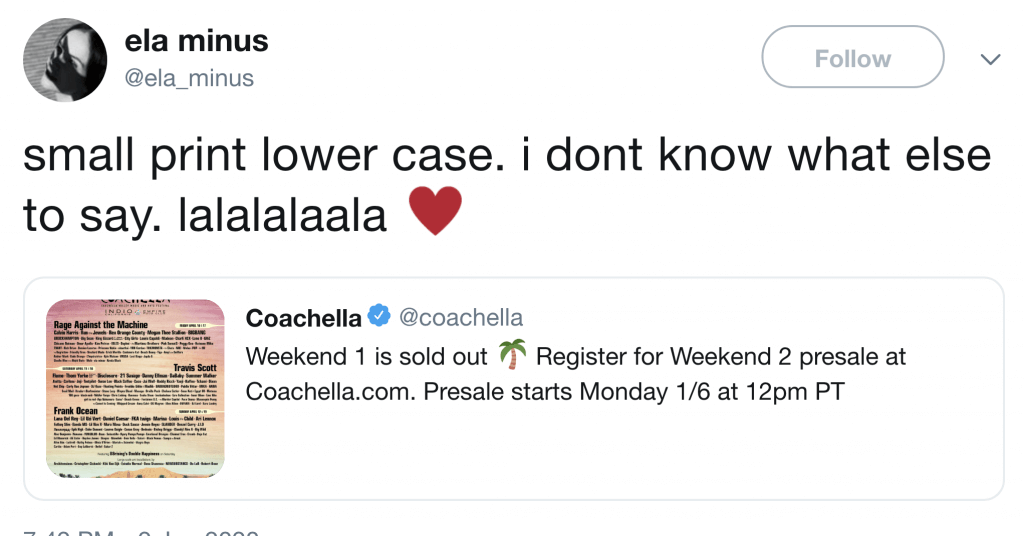The image size is (1024, 536).
Task: Click the partially visible tweet timestamp
Action: click(140, 530)
